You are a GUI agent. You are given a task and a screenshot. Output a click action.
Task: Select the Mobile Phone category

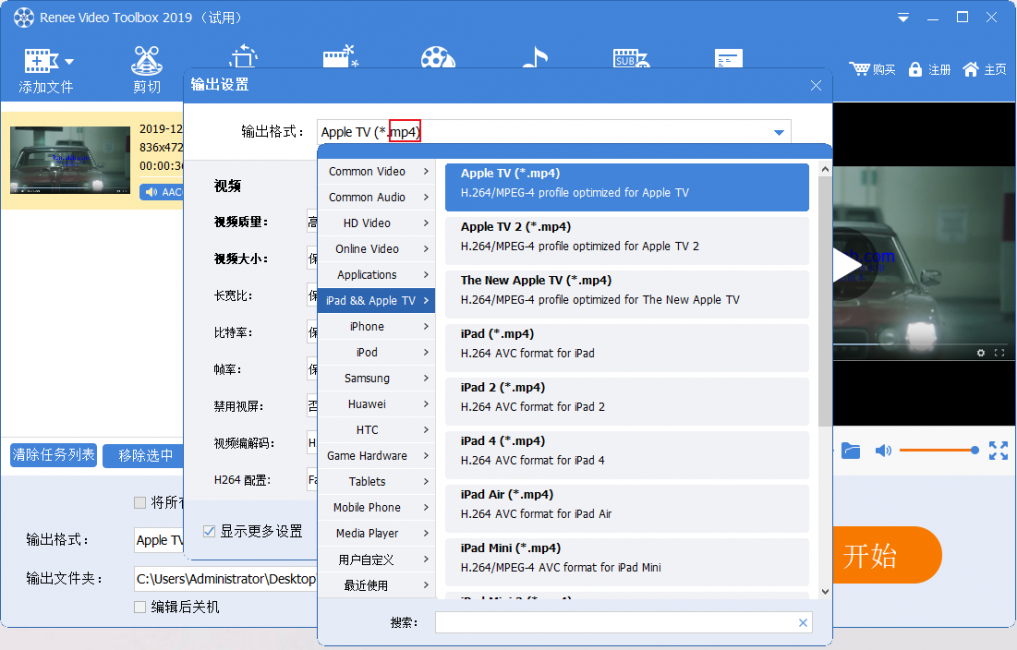point(376,507)
